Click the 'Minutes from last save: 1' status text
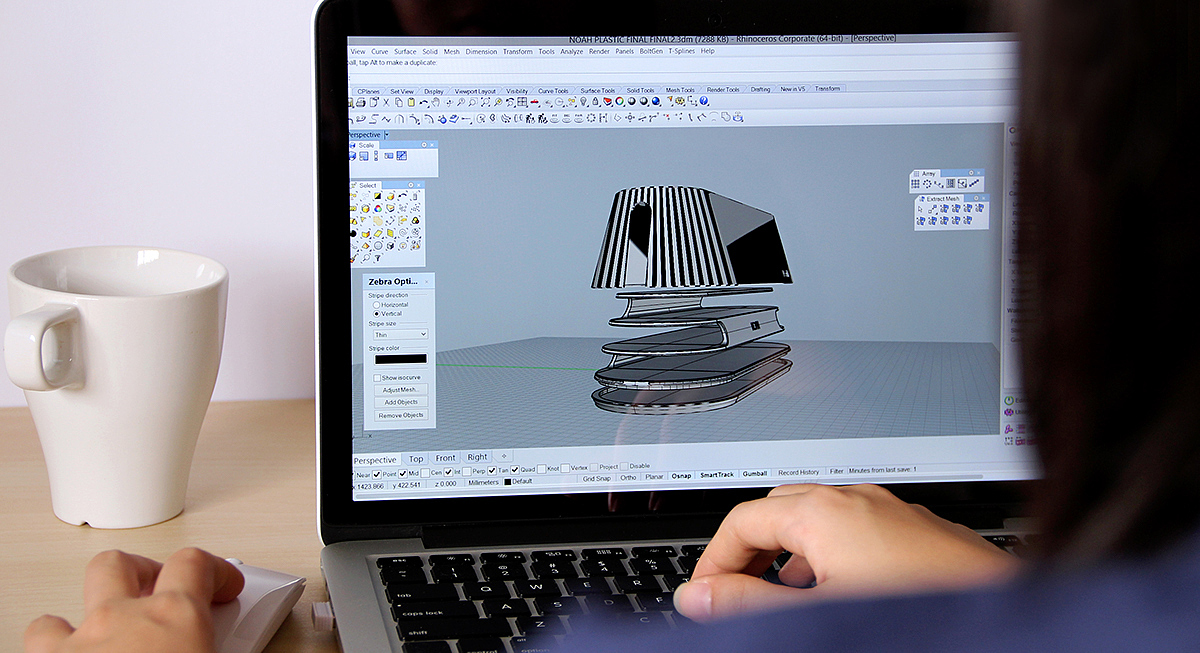This screenshot has width=1200, height=653. coord(883,470)
